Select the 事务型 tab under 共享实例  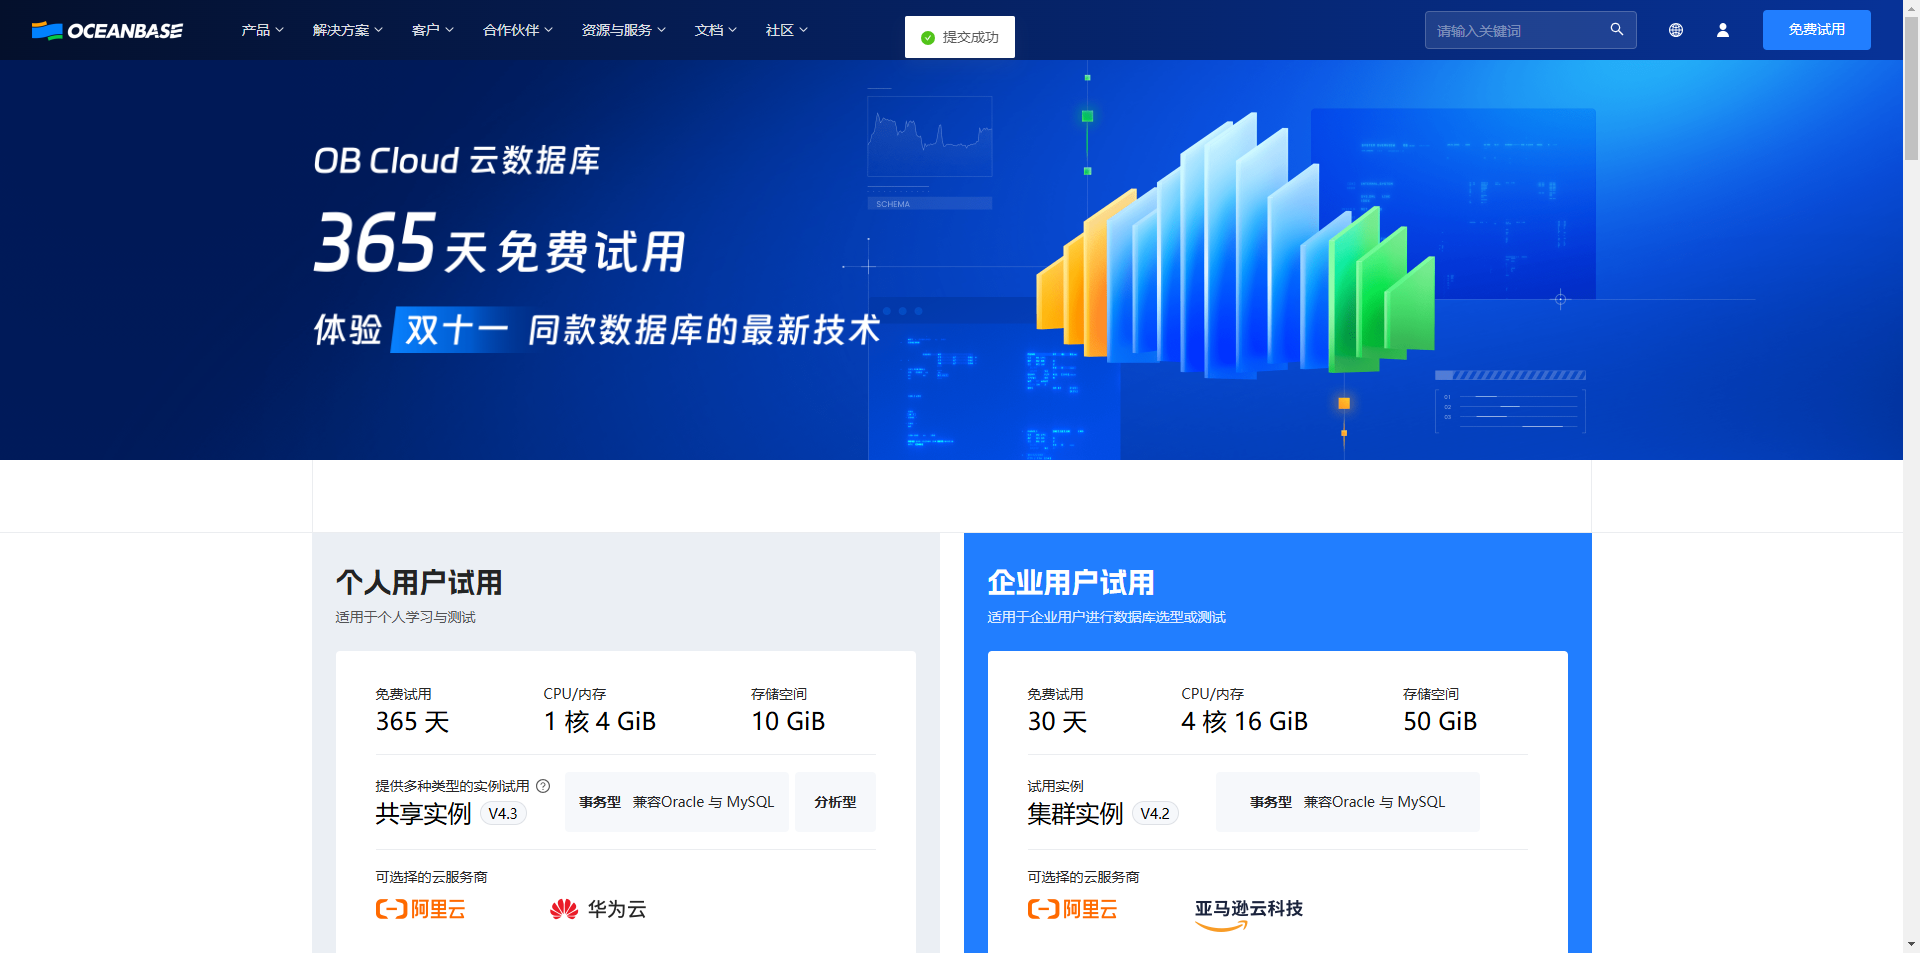tap(677, 801)
